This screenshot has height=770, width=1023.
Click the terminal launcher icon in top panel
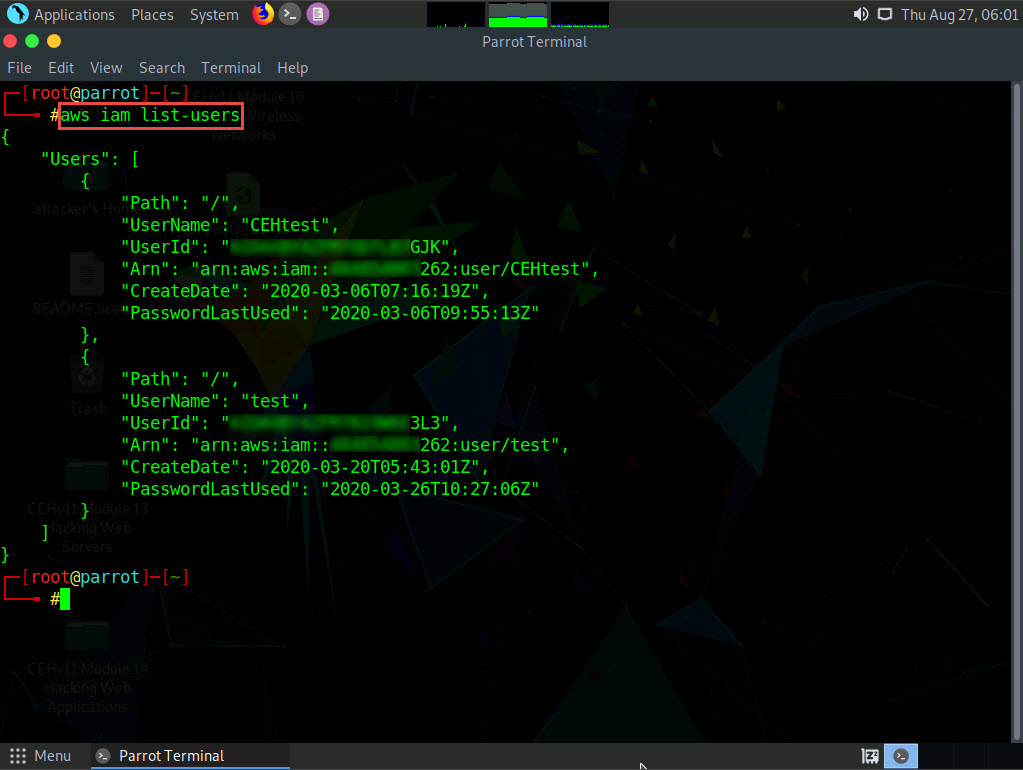pyautogui.click(x=290, y=14)
